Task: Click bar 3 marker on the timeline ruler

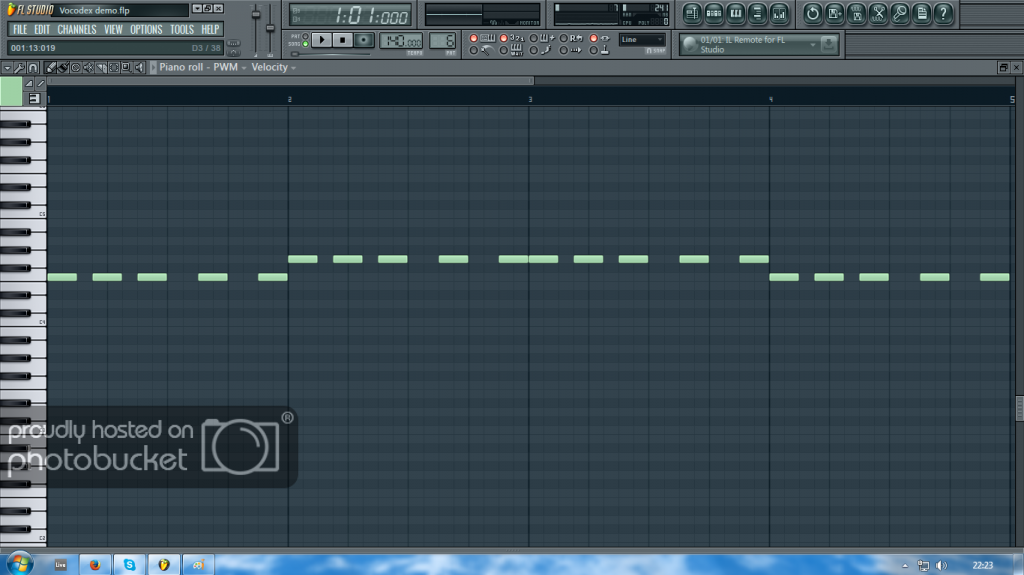Action: coord(530,99)
